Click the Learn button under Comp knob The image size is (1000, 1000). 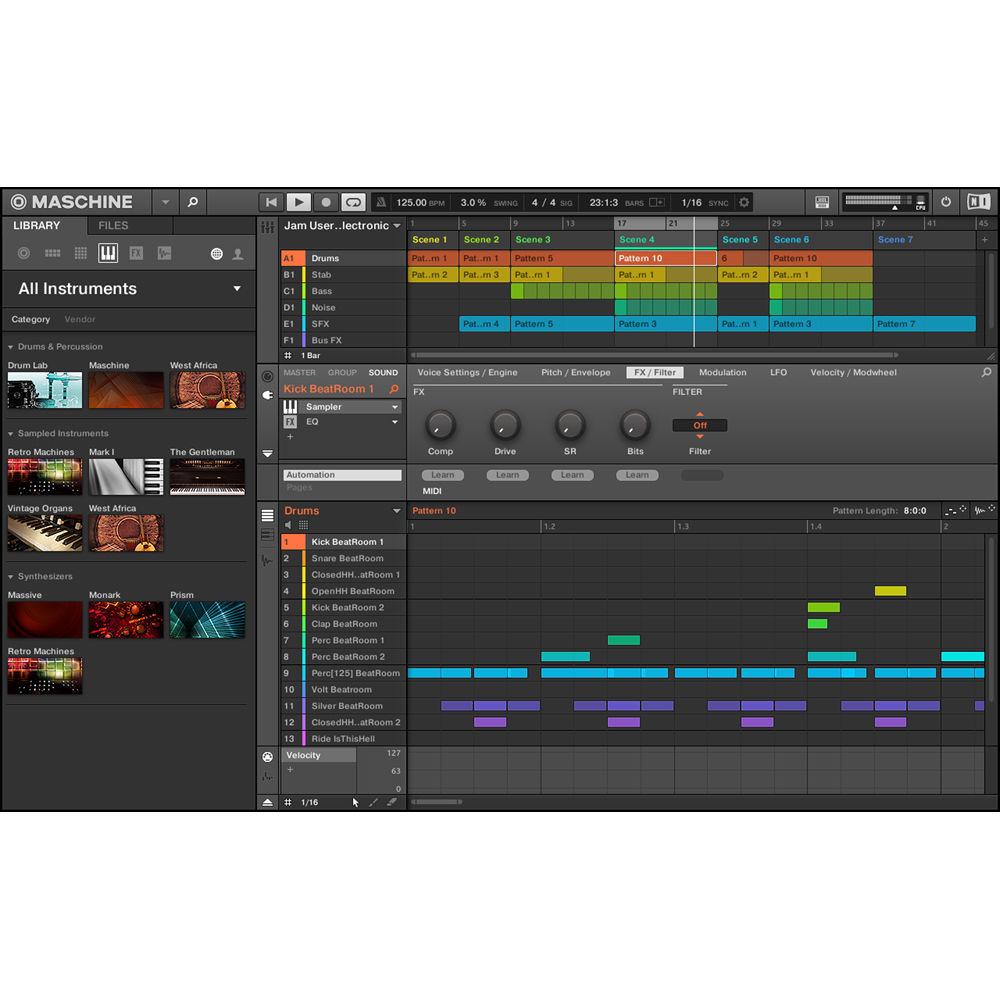[441, 475]
